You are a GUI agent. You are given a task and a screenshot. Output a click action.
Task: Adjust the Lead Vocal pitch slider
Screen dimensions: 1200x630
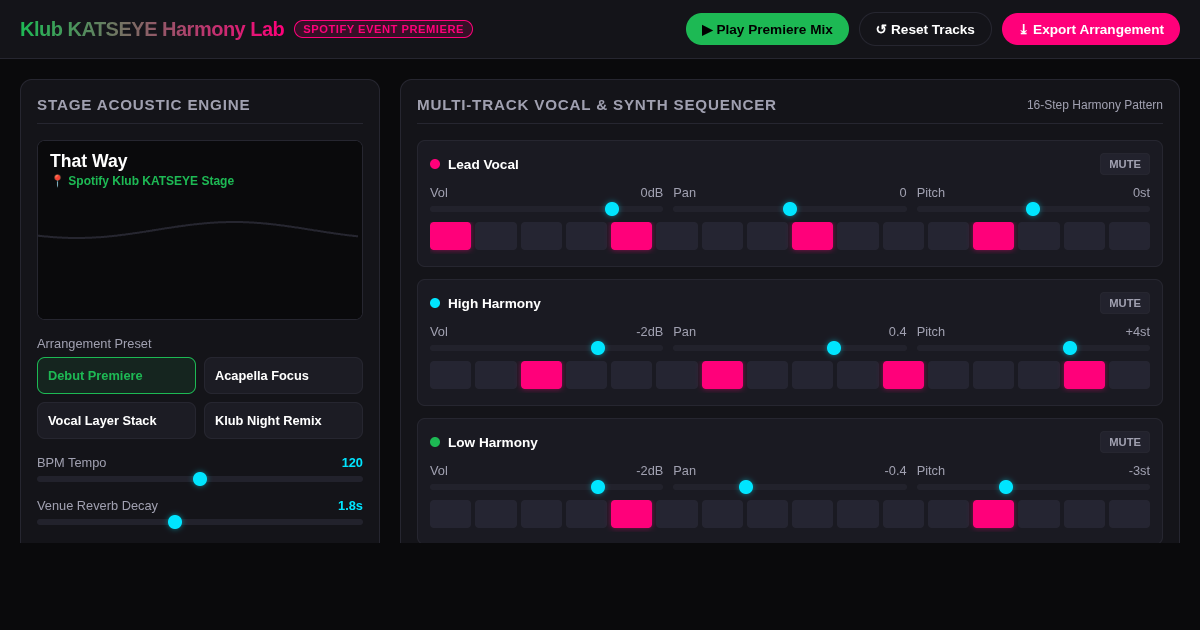1033,209
